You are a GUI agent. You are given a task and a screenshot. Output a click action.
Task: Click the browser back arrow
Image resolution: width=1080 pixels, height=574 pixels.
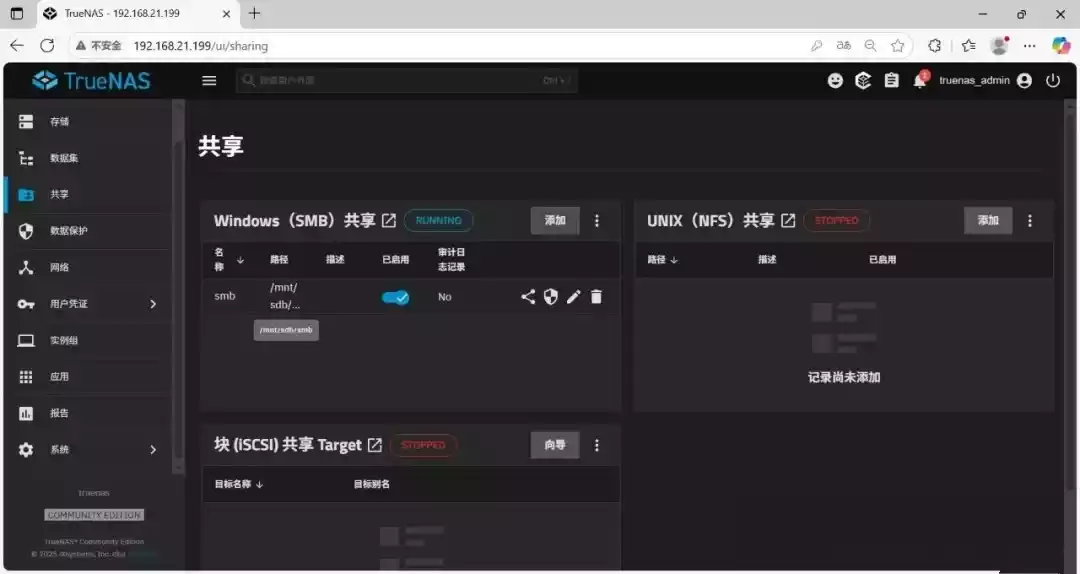click(17, 45)
